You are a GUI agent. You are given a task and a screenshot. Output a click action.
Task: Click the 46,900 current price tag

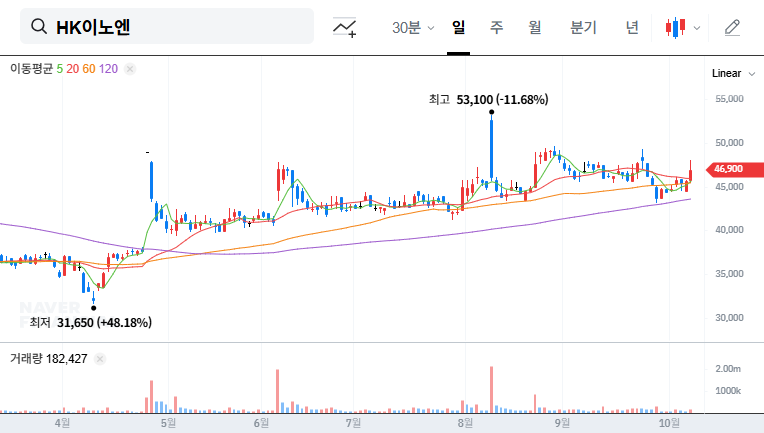tap(735, 169)
